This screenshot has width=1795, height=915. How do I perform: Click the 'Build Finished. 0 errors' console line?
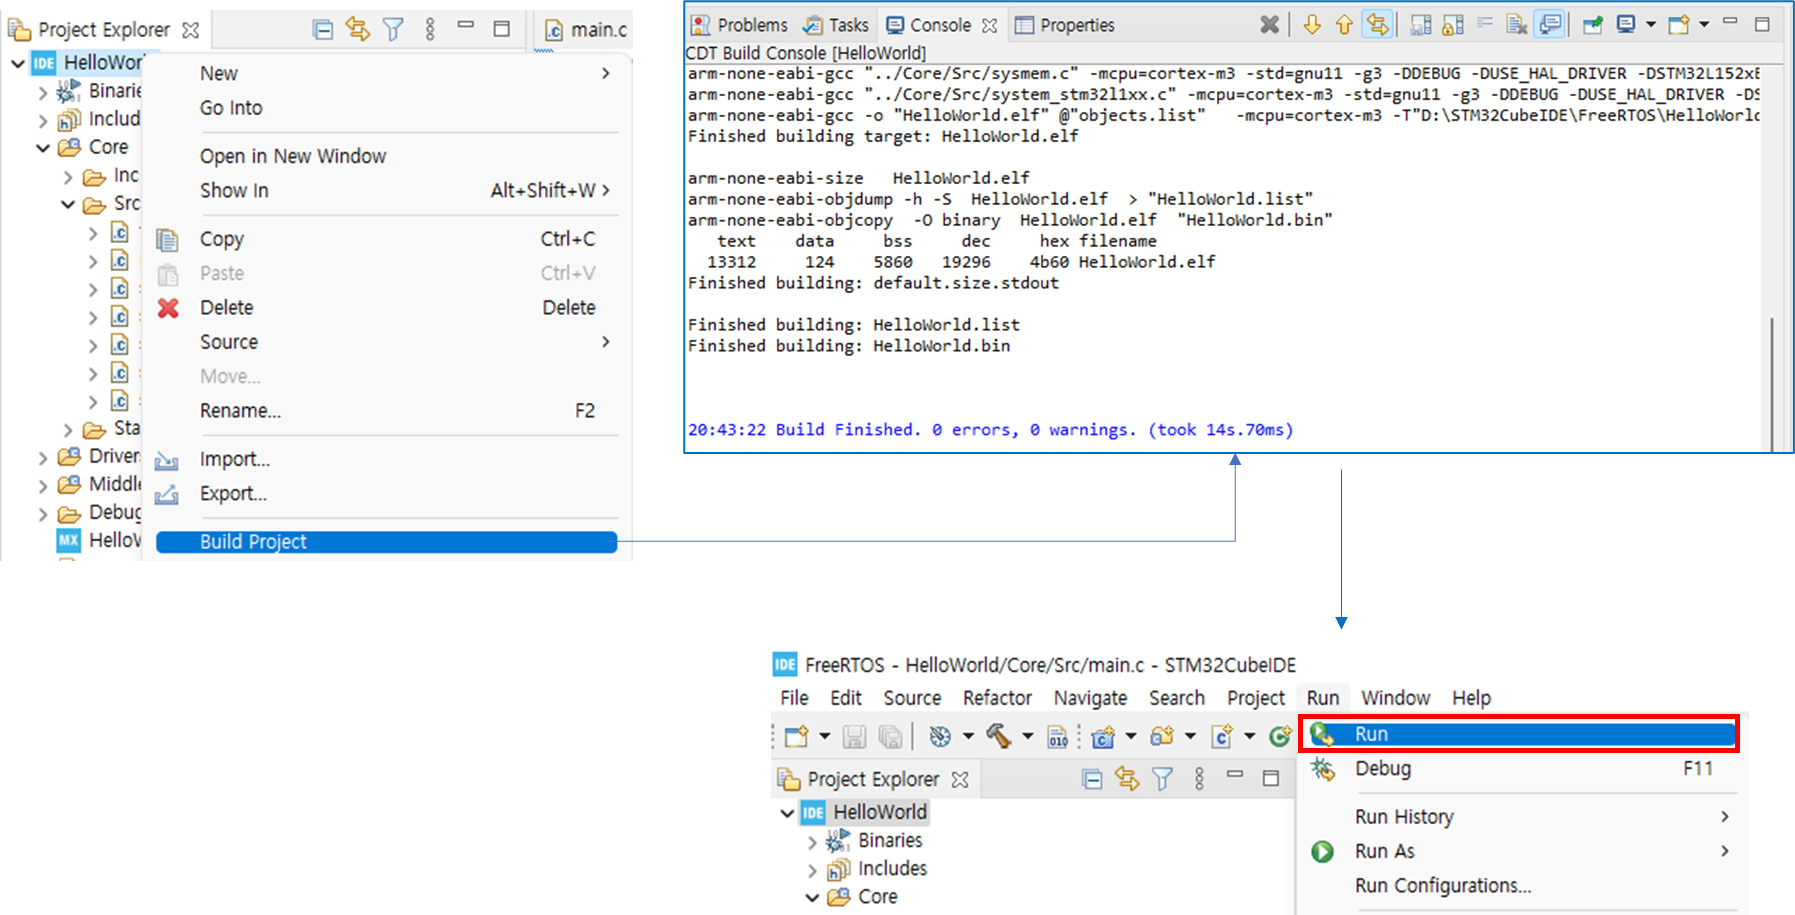click(x=990, y=430)
